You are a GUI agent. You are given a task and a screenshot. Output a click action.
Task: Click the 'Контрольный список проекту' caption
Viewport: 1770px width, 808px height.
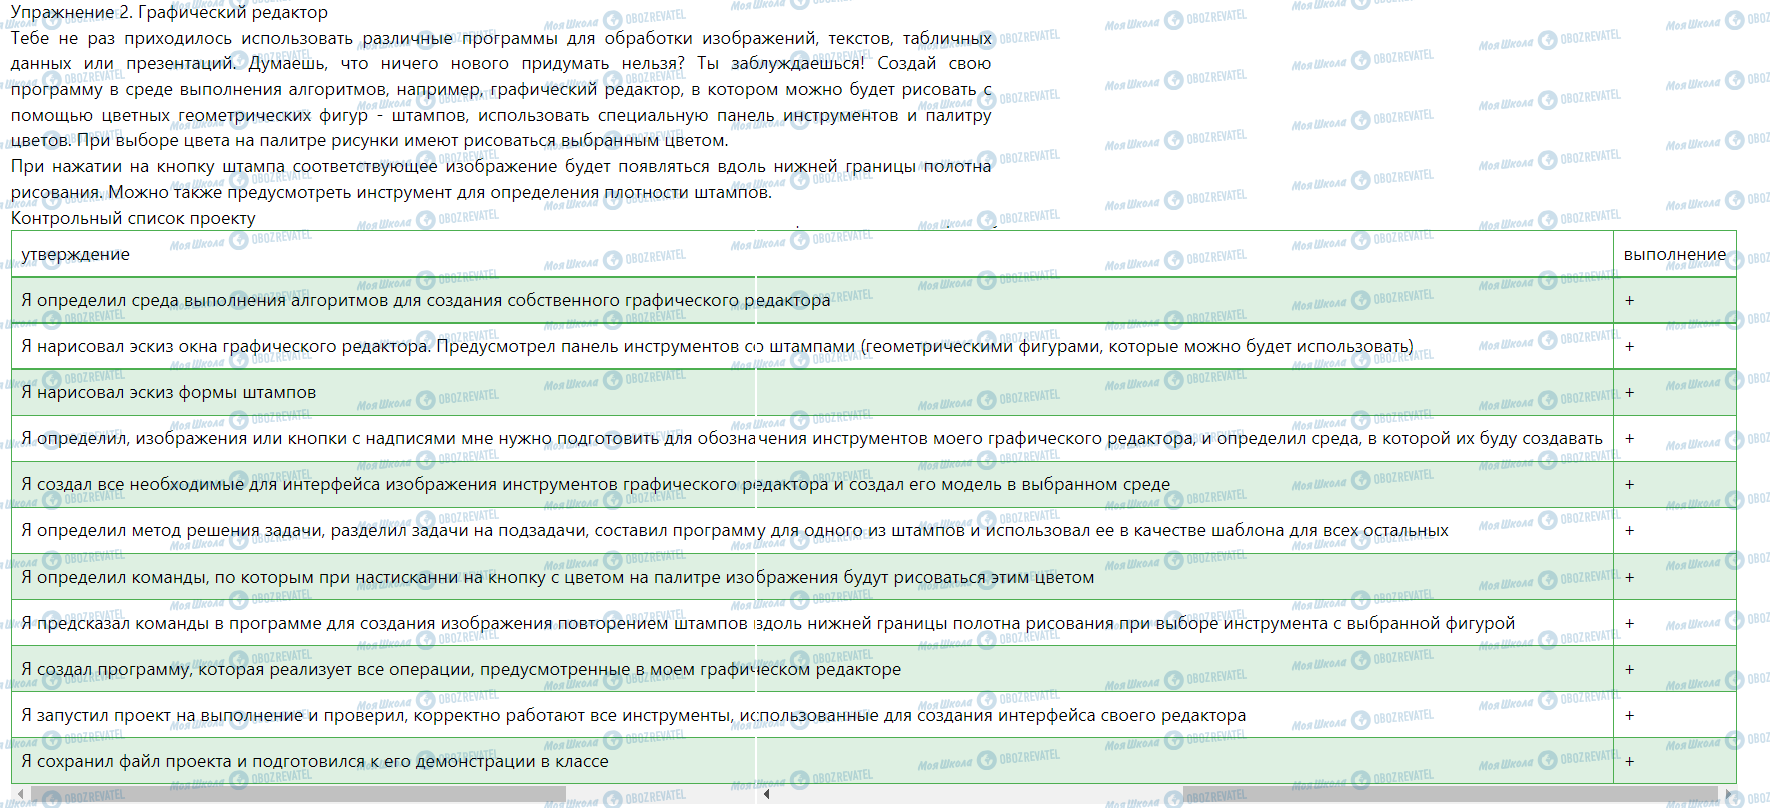pyautogui.click(x=133, y=218)
